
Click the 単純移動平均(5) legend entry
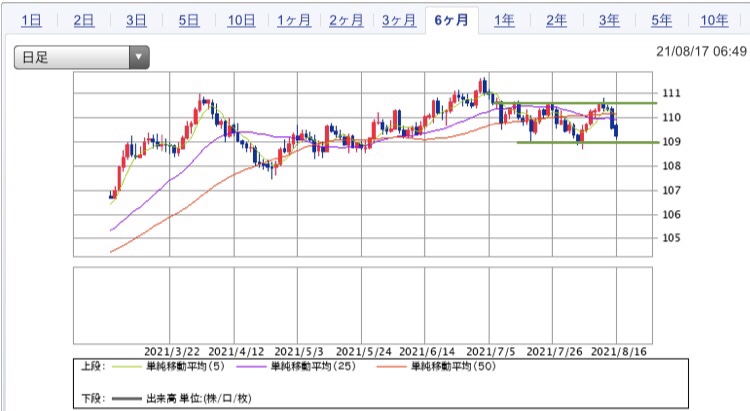(185, 367)
